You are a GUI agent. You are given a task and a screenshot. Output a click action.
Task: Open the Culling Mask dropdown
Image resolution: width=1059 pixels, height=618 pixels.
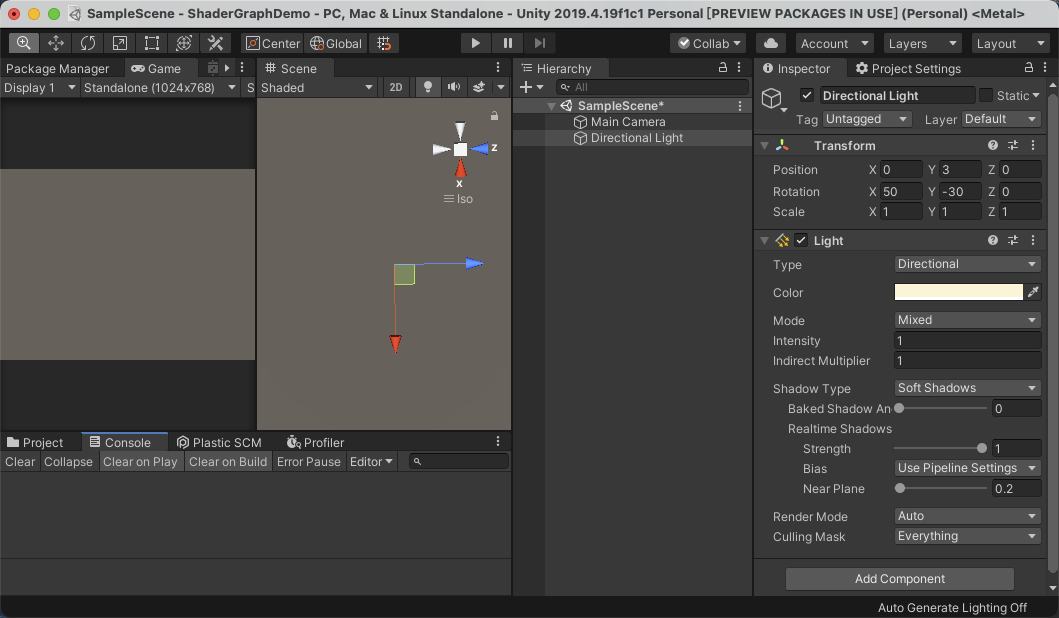coord(967,536)
